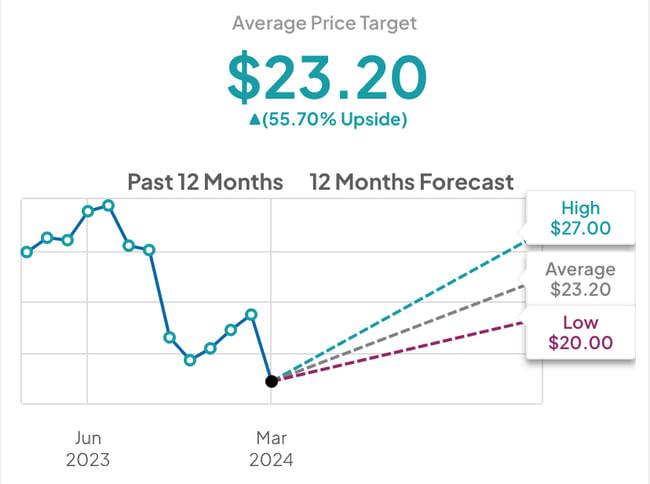Image resolution: width=650 pixels, height=484 pixels.
Task: Click the teal dashed high forecast line
Action: pyautogui.click(x=400, y=309)
